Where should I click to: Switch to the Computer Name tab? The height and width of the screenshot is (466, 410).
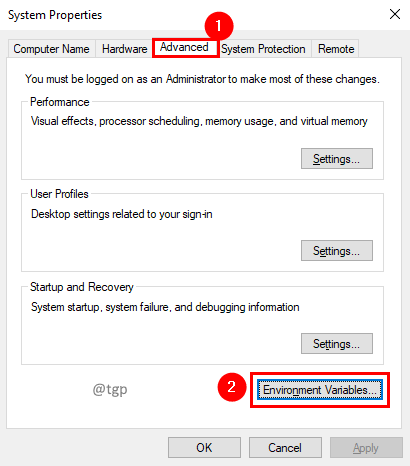click(51, 49)
